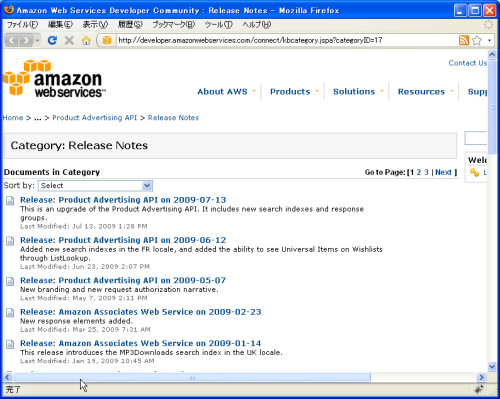Open the ファイル(F) menu
The width and height of the screenshot is (500, 399).
pyautogui.click(x=22, y=24)
